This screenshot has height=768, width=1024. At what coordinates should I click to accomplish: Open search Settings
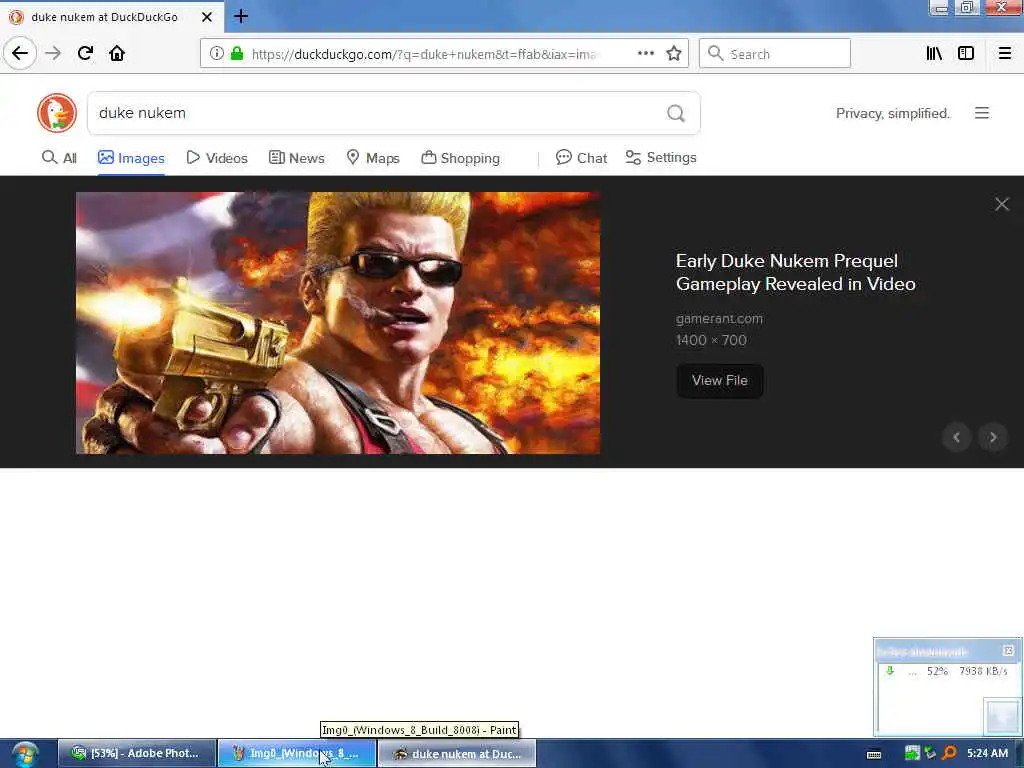pyautogui.click(x=661, y=157)
